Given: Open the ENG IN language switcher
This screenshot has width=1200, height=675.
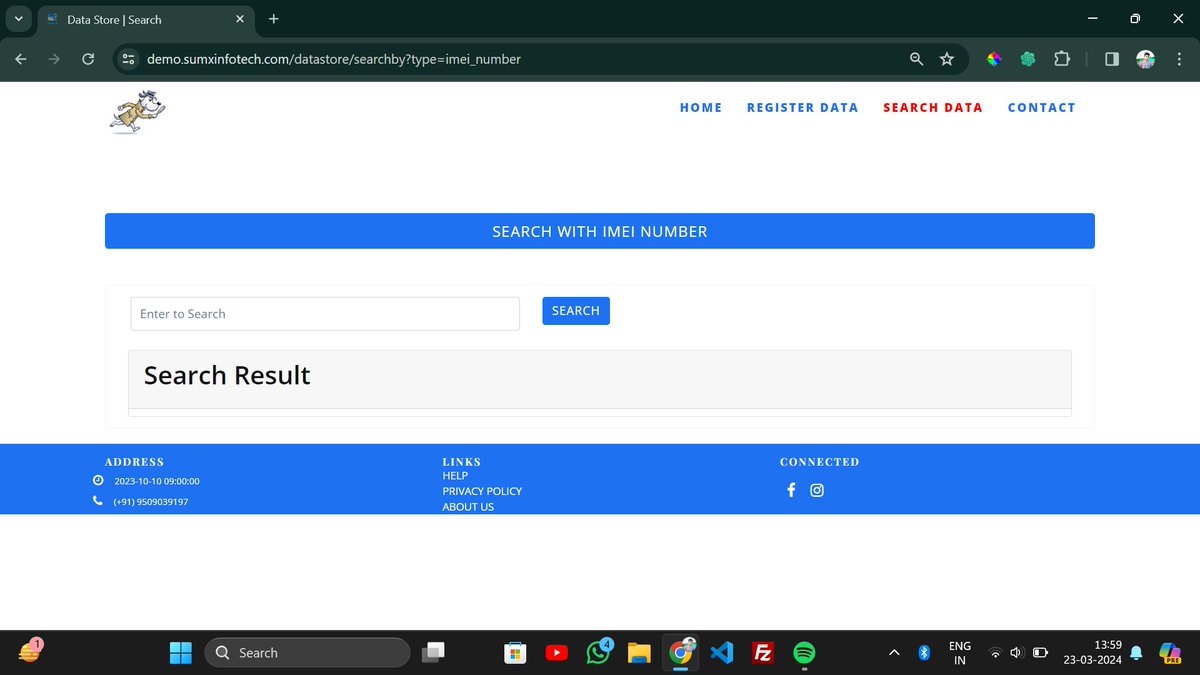Looking at the screenshot, I should [960, 653].
